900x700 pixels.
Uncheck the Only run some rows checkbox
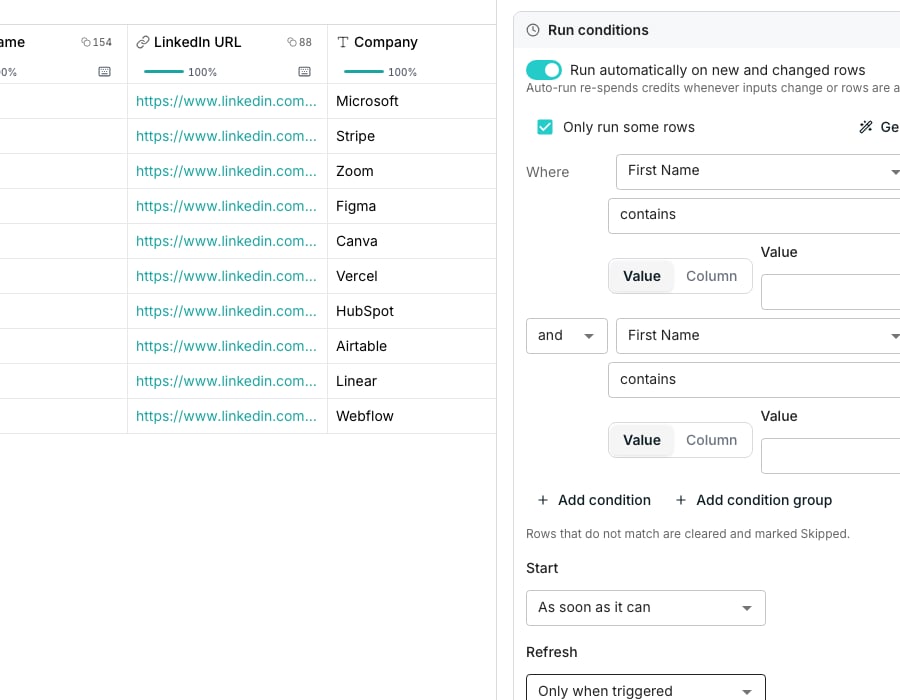(545, 127)
